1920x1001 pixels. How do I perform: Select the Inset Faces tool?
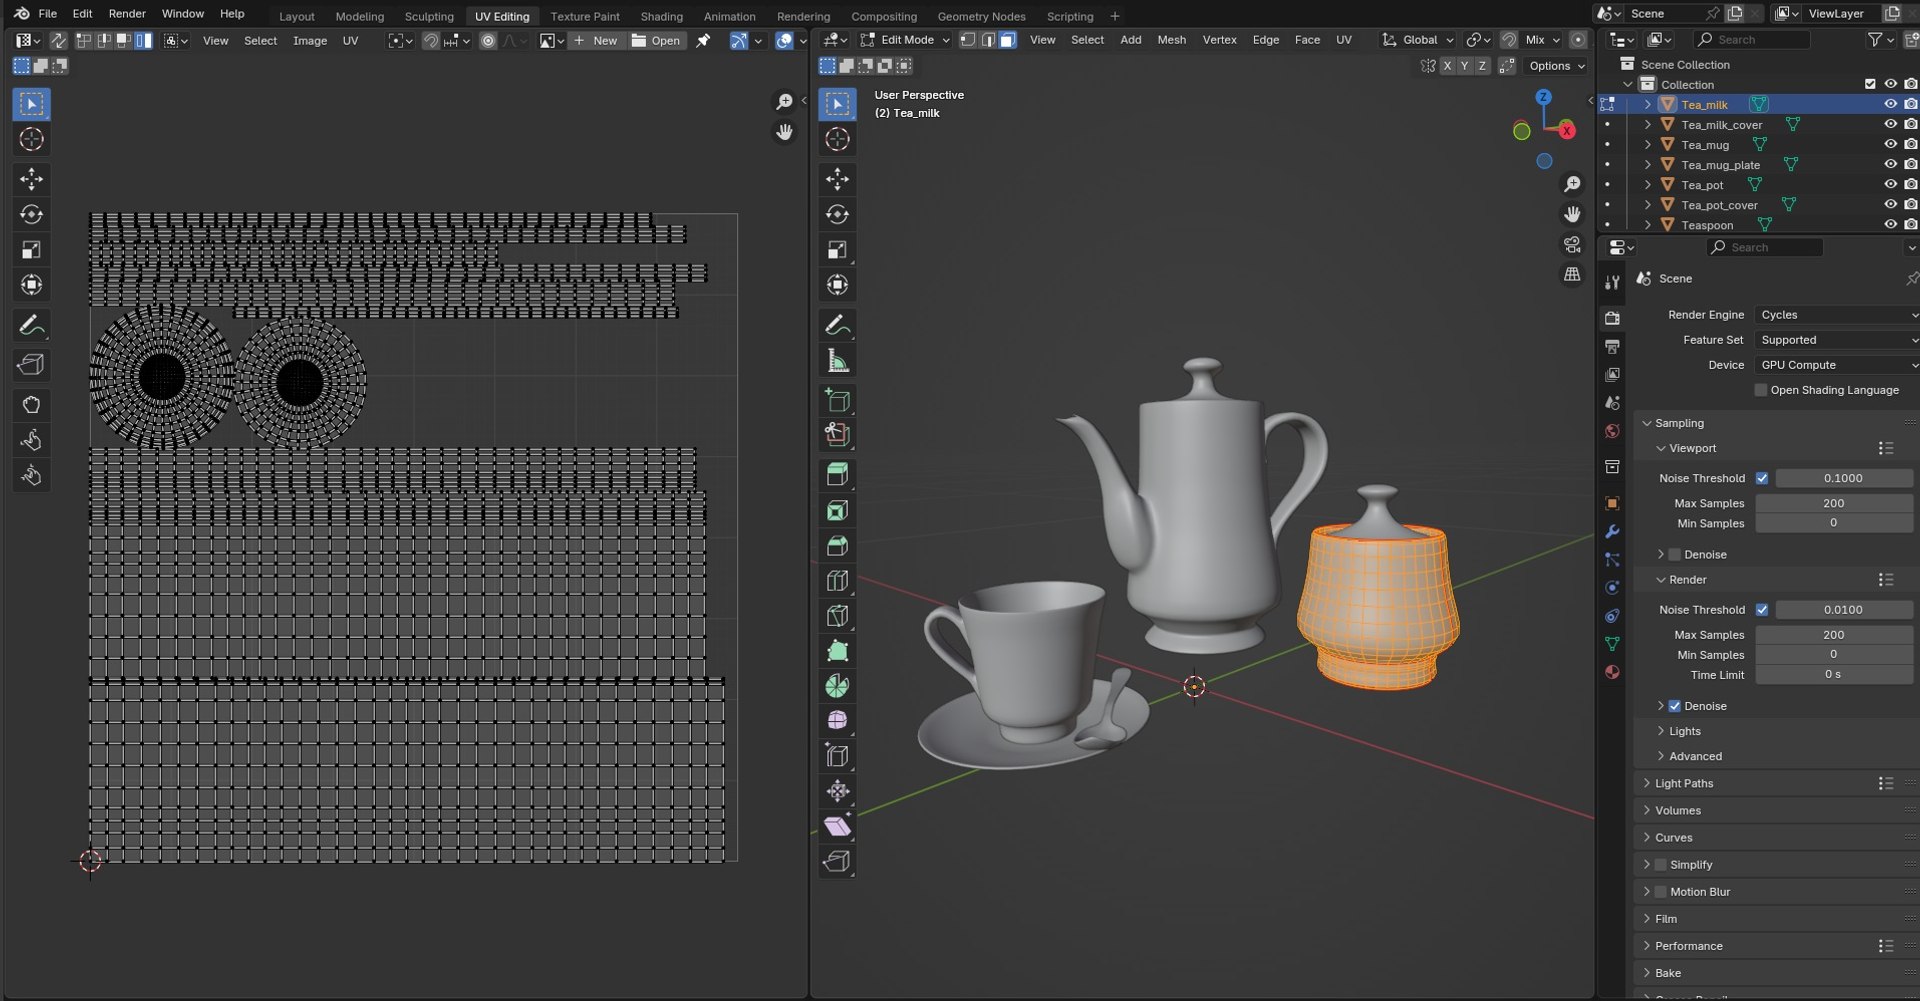[837, 510]
